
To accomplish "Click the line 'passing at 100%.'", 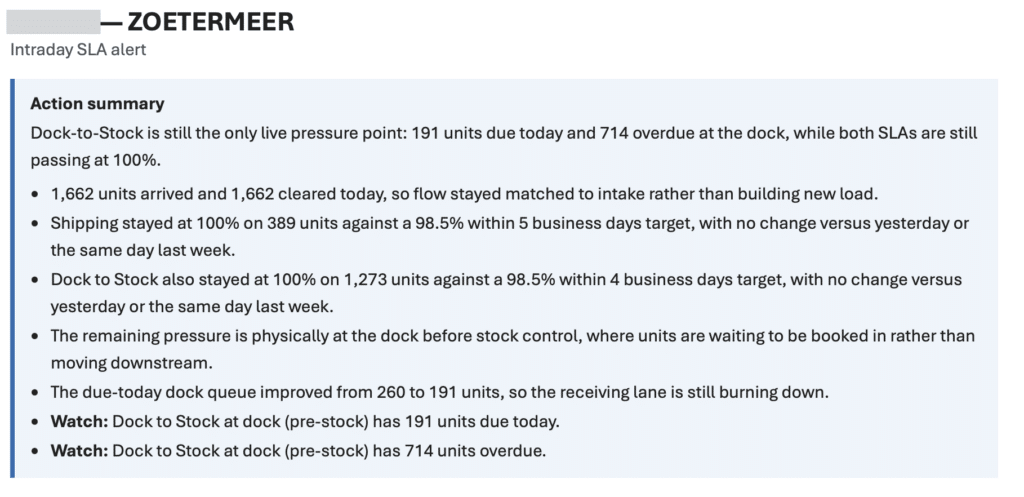I will pyautogui.click(x=95, y=161).
